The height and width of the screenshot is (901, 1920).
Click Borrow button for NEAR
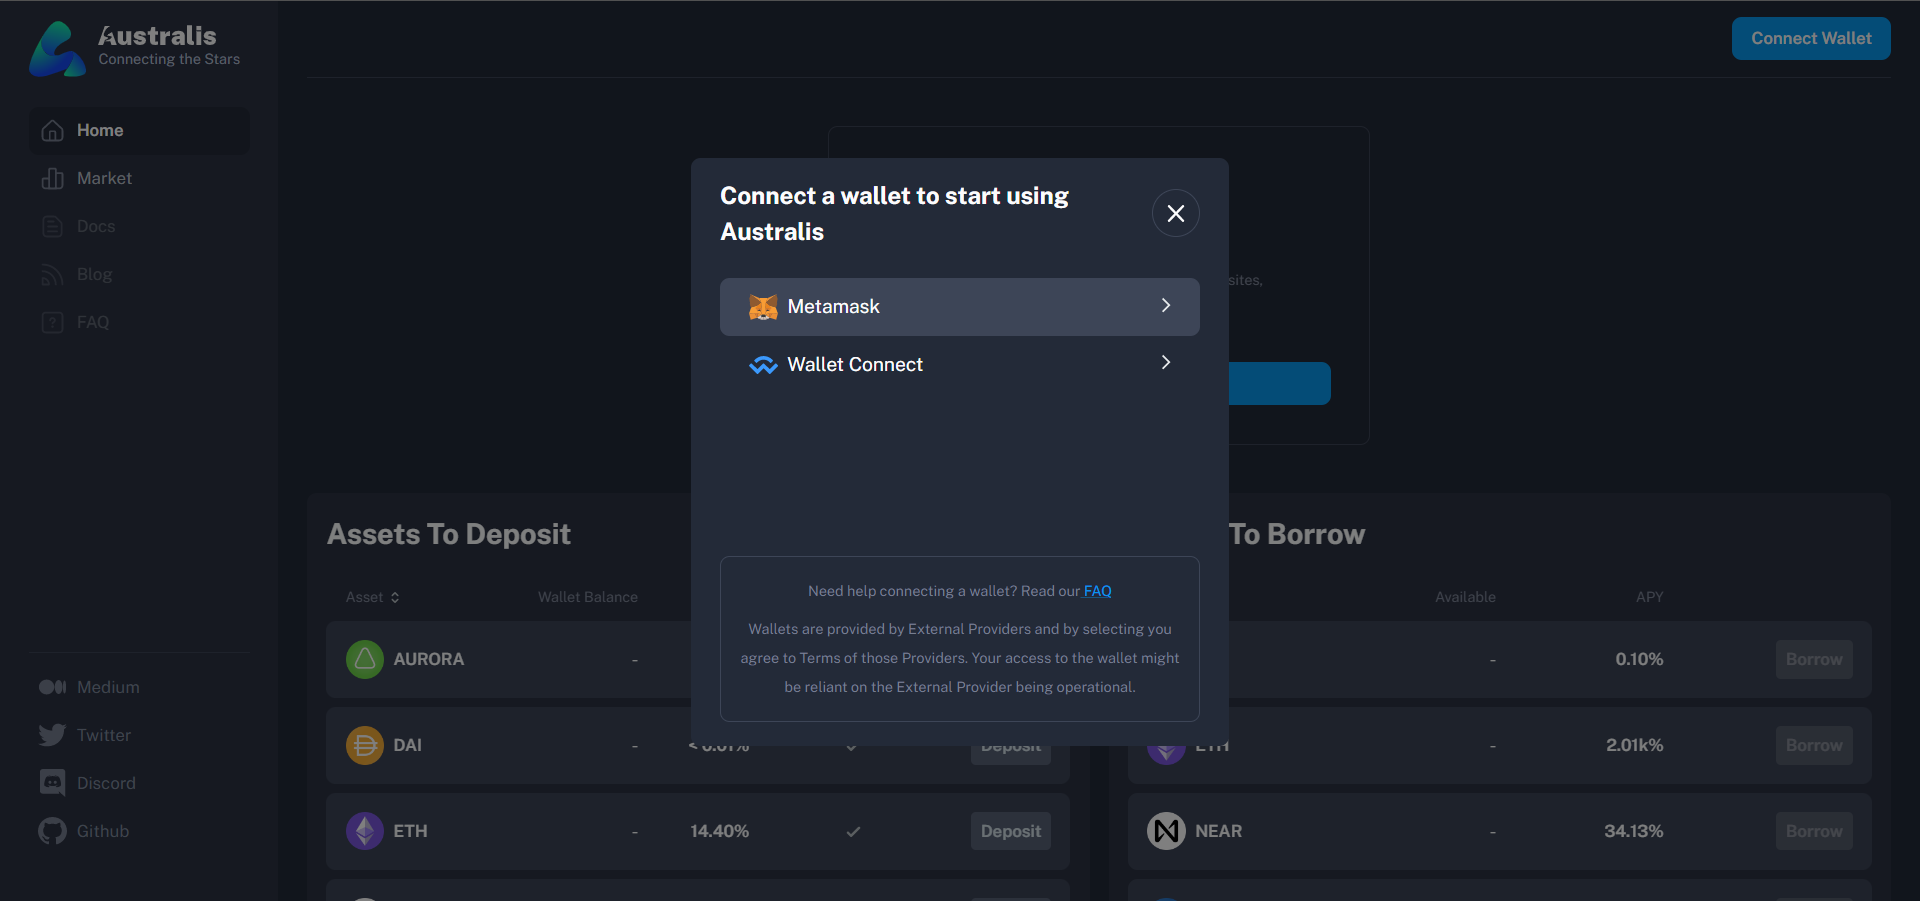pos(1814,831)
